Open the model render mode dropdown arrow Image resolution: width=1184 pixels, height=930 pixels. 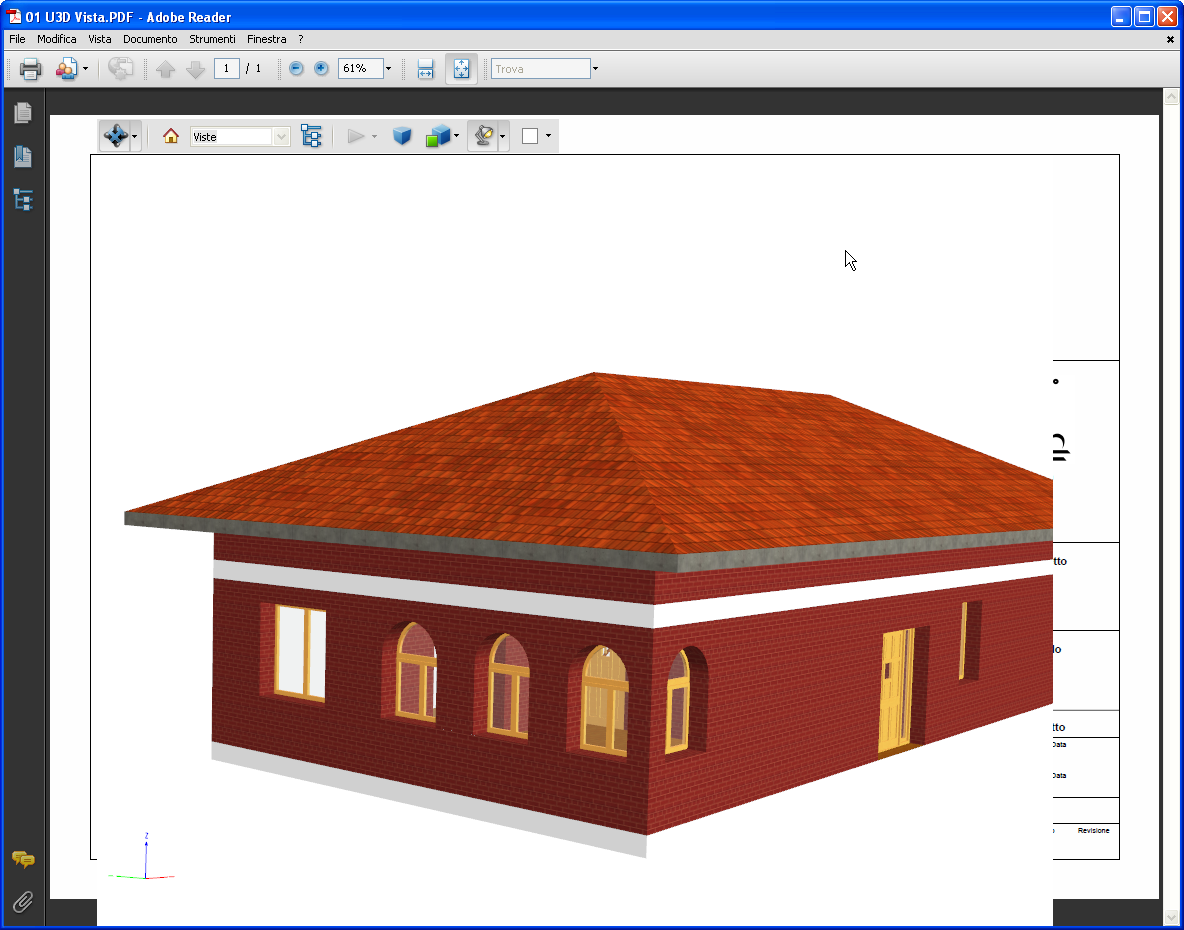(x=455, y=136)
